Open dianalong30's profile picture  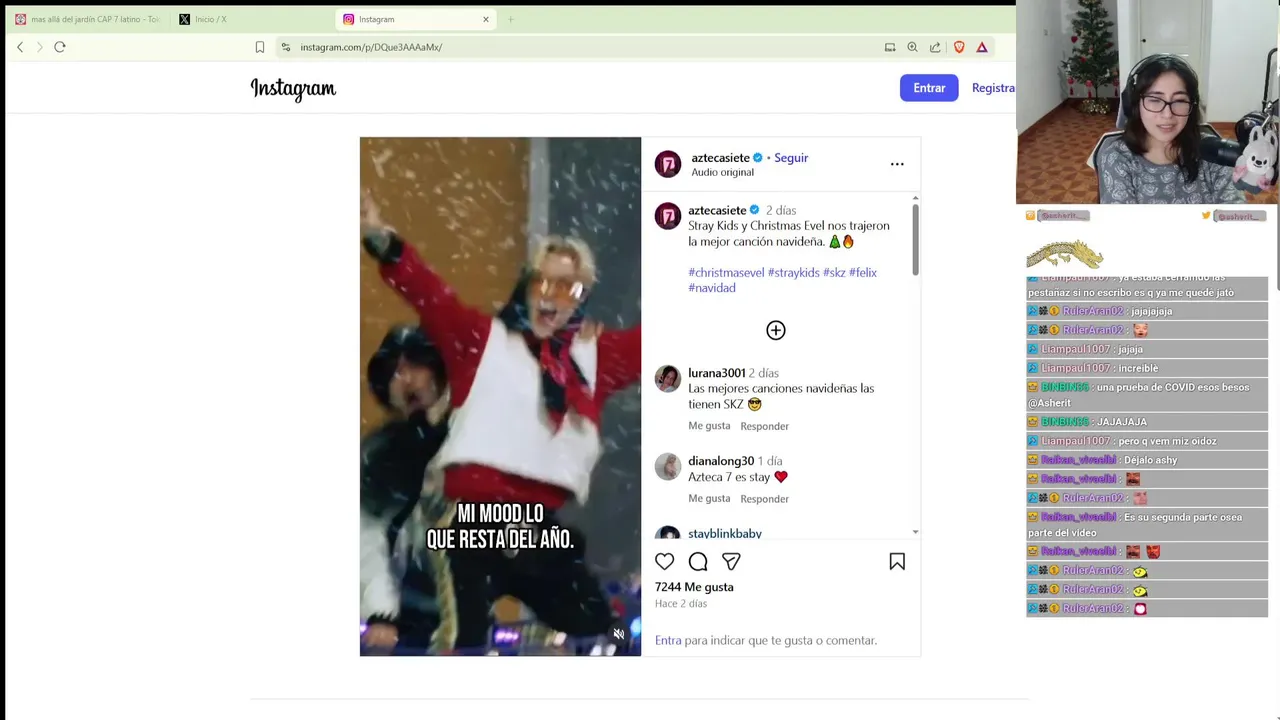click(668, 467)
